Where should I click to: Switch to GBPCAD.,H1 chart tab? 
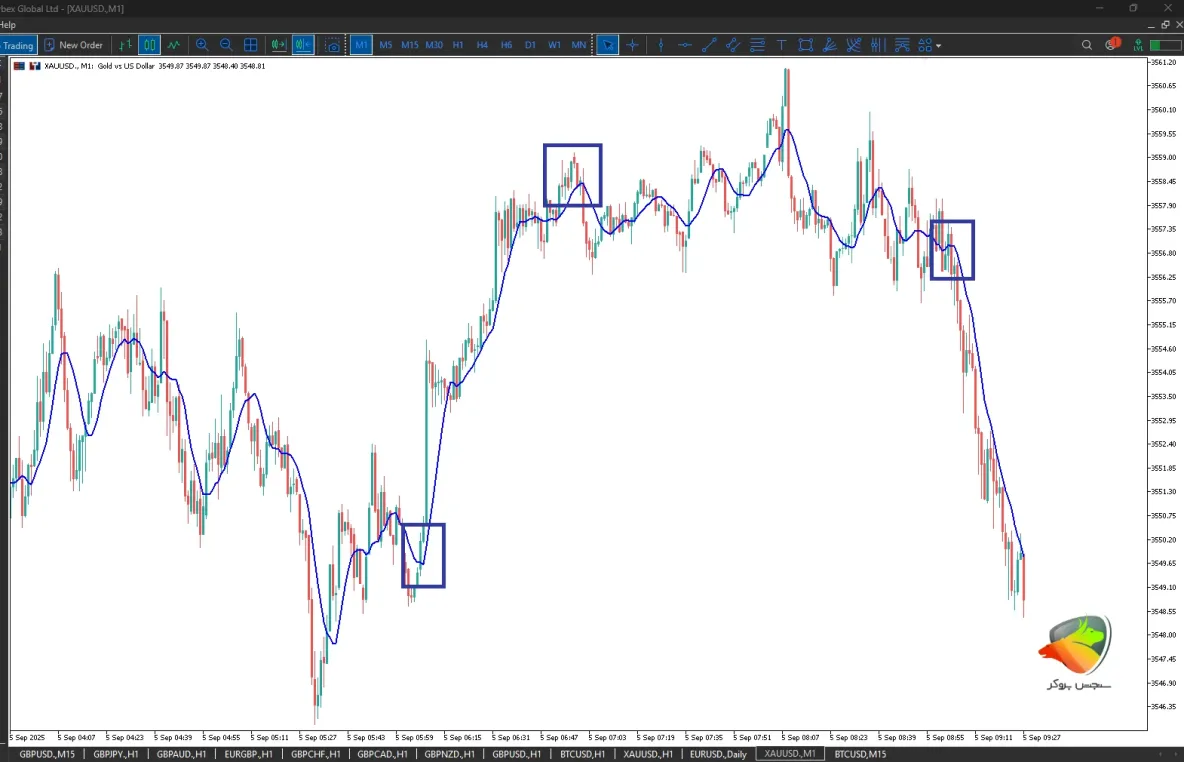382,754
